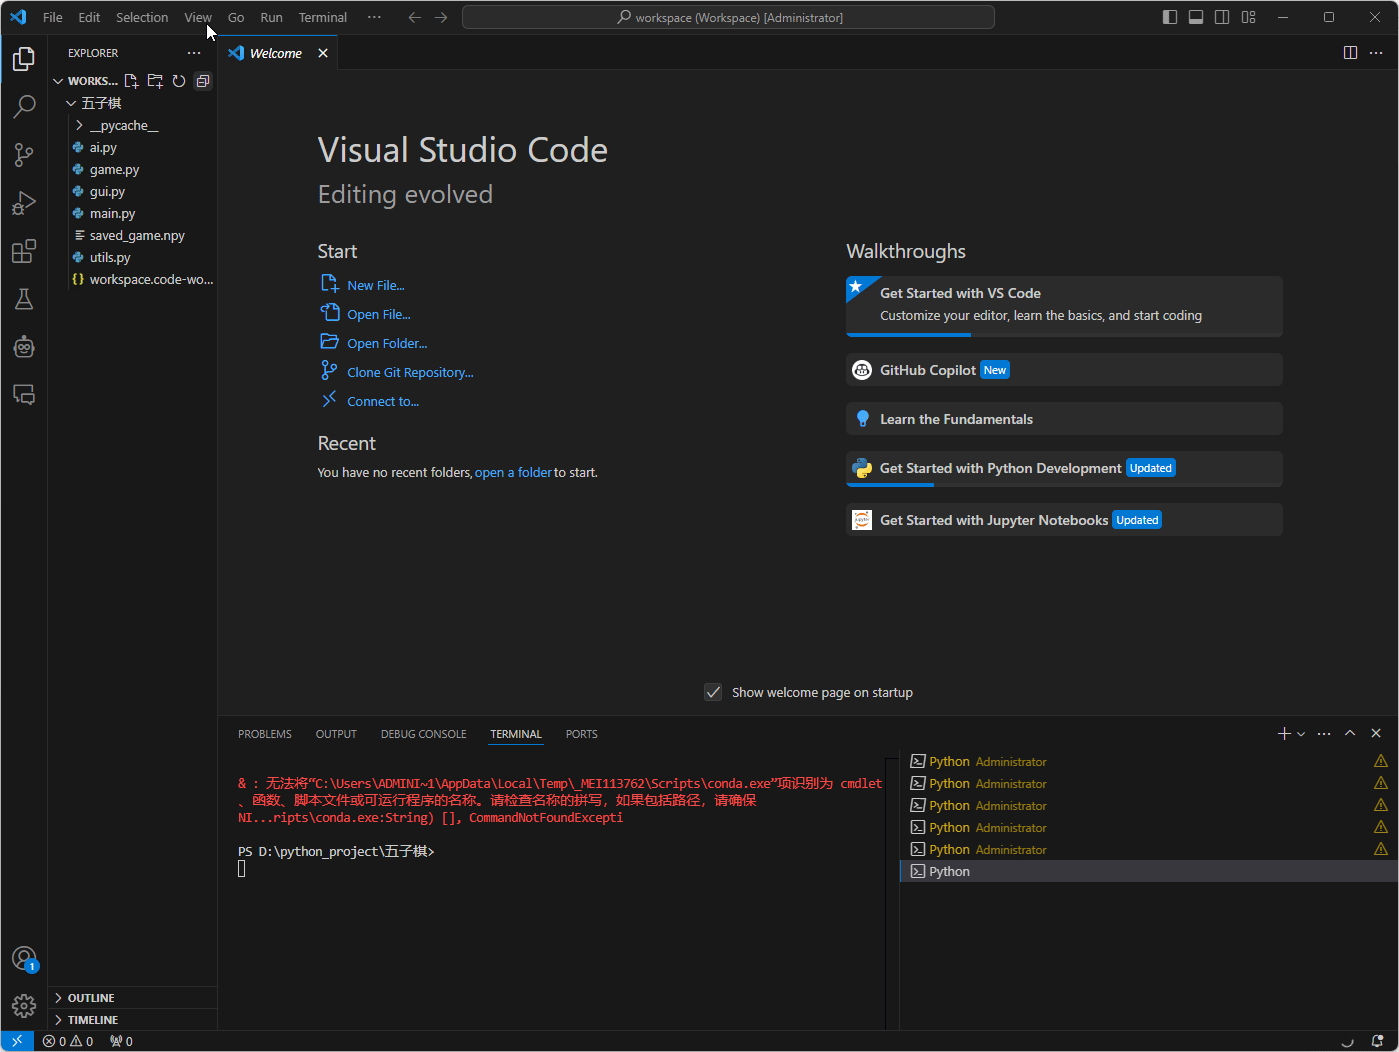
Task: Refresh the Explorer file tree
Action: tap(179, 81)
